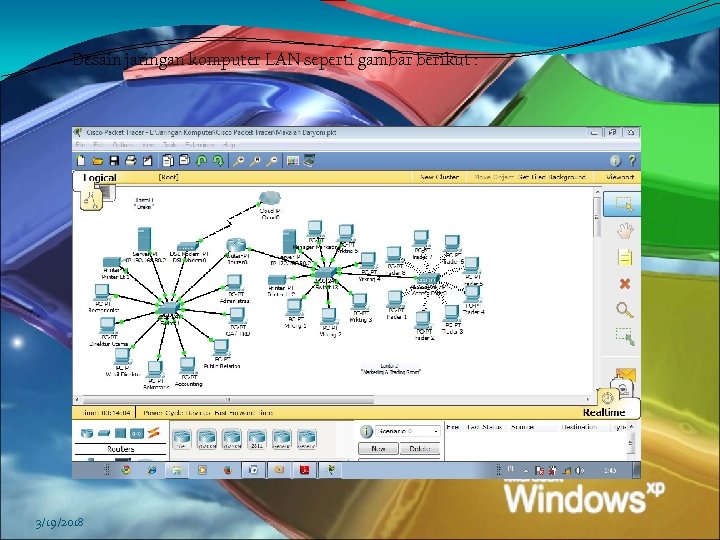Click the Delete scenario button
The width and height of the screenshot is (720, 540).
[420, 449]
